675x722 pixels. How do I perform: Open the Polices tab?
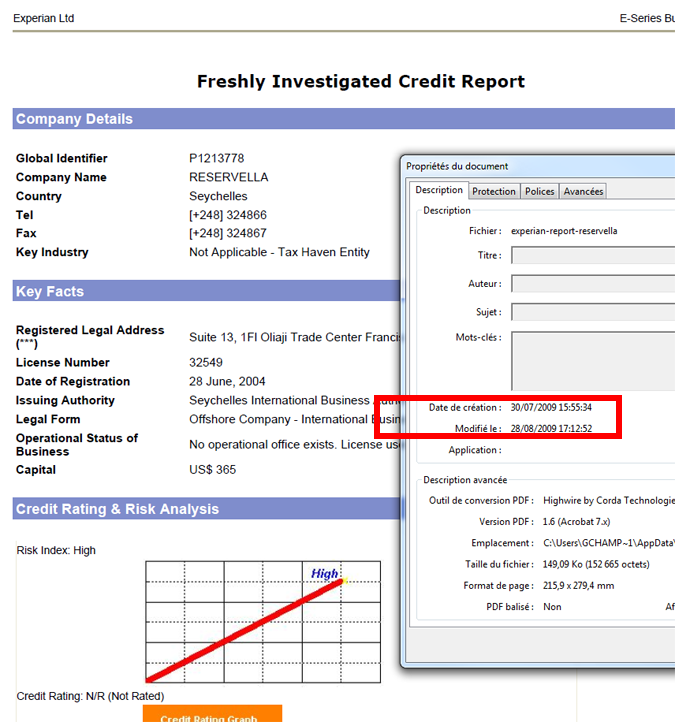coord(539,191)
